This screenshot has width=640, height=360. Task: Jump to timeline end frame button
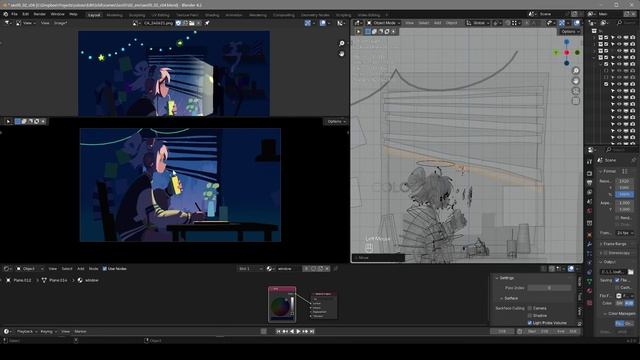(x=312, y=331)
